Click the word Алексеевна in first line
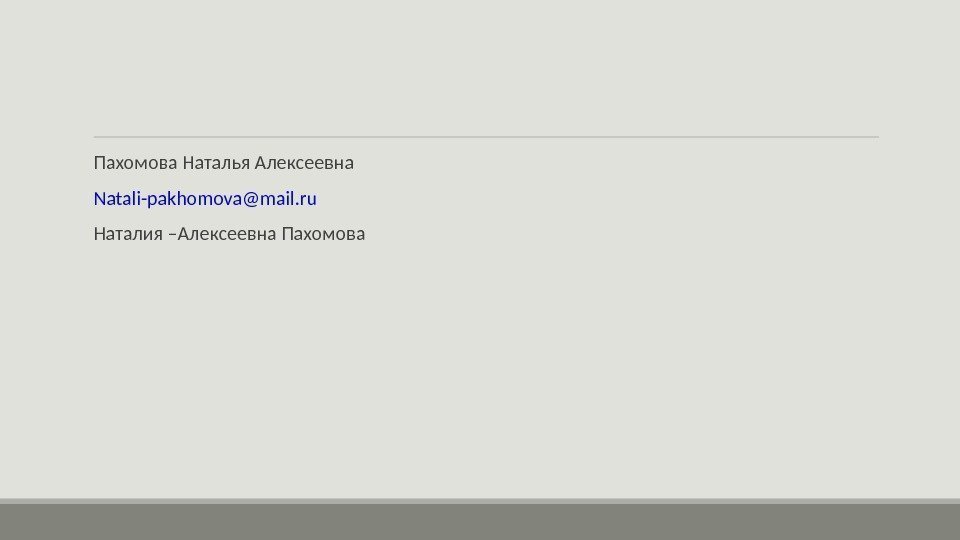960x540 pixels. click(x=304, y=163)
